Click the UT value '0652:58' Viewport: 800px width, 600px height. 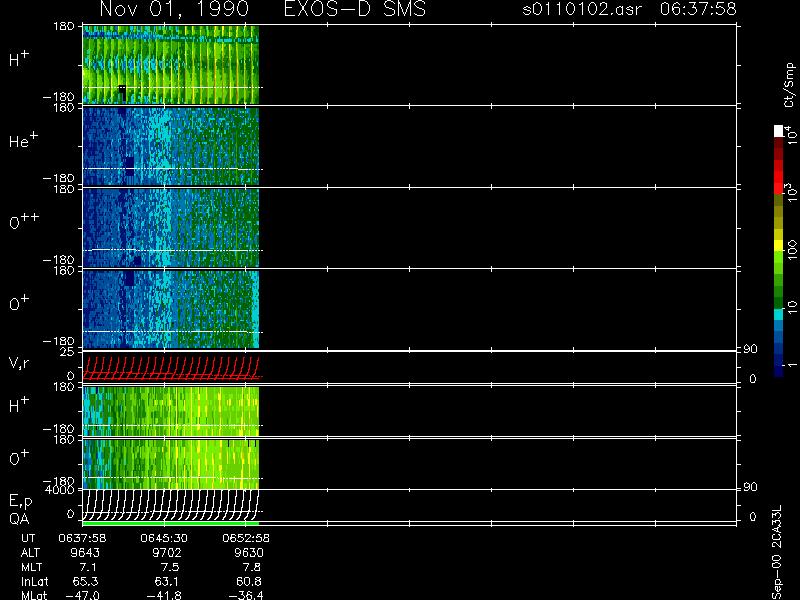[x=245, y=538]
